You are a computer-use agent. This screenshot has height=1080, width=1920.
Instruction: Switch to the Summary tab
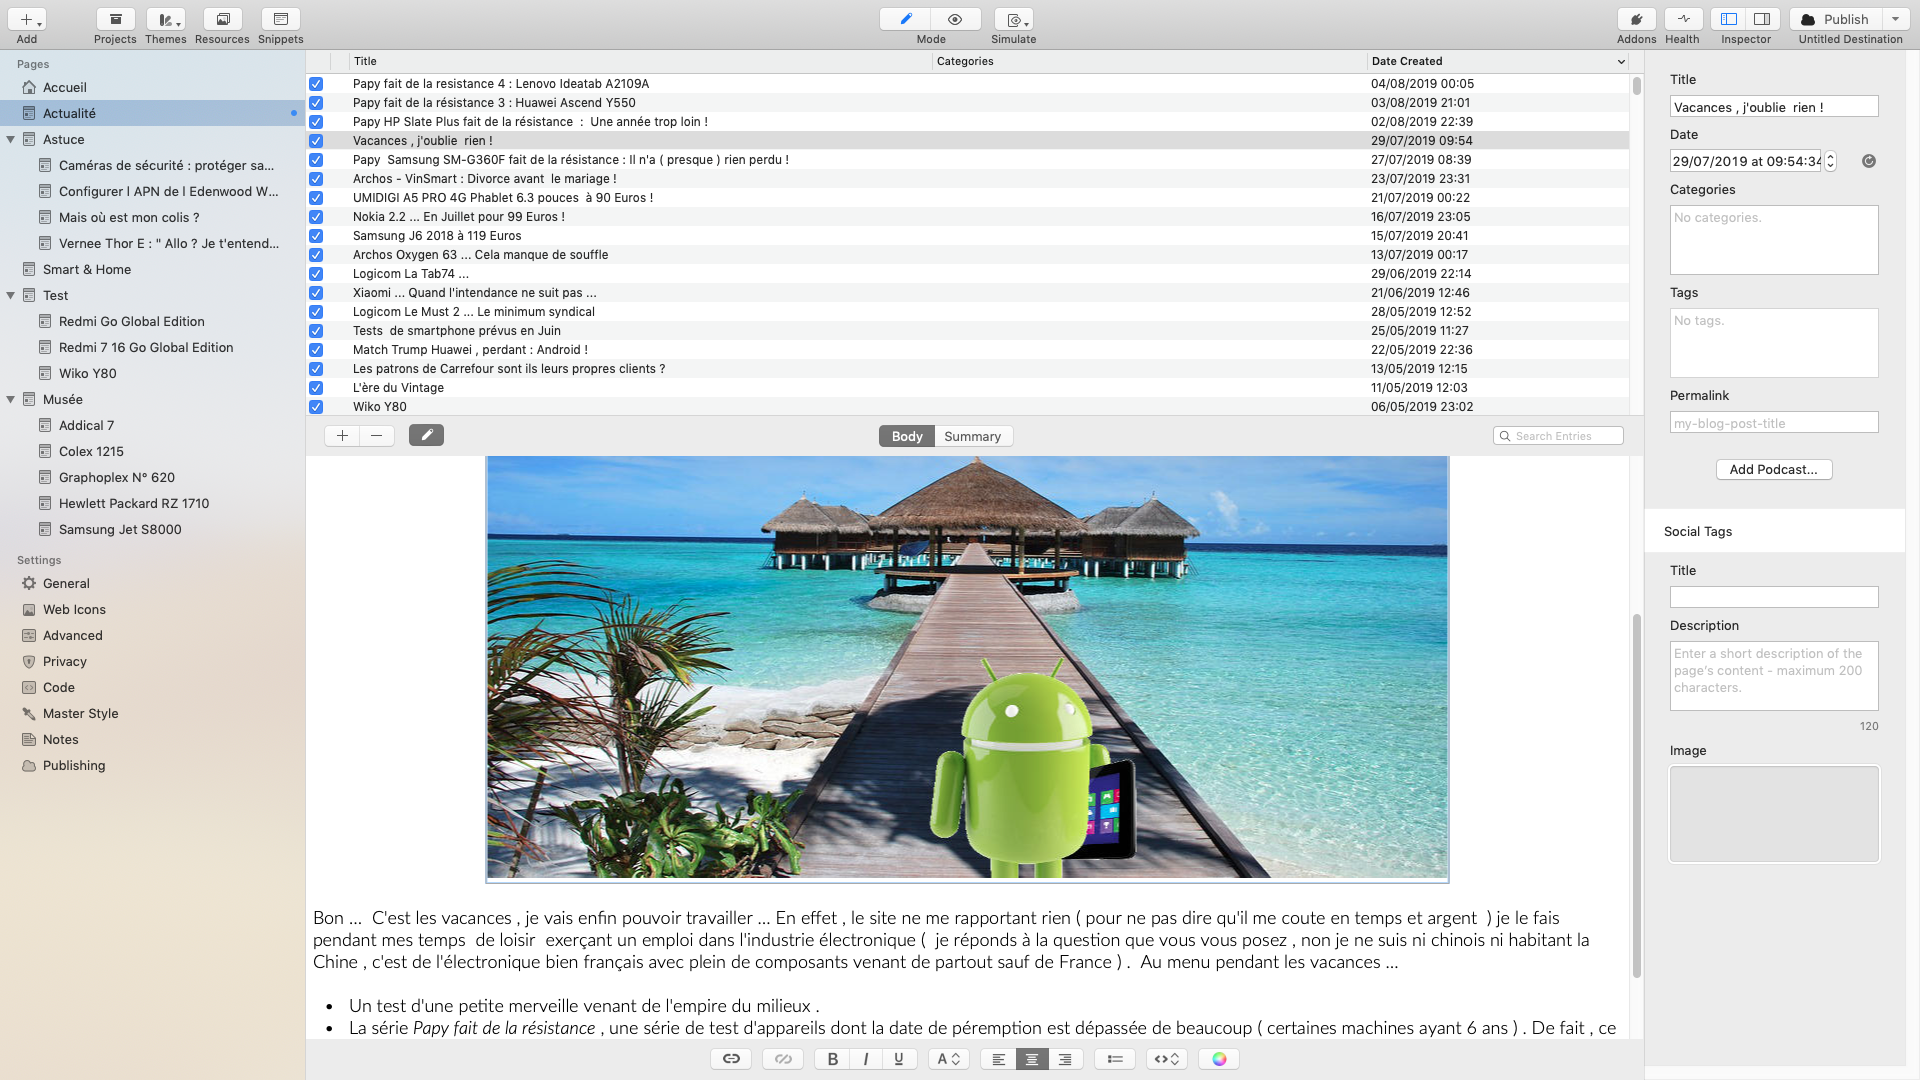(x=972, y=436)
